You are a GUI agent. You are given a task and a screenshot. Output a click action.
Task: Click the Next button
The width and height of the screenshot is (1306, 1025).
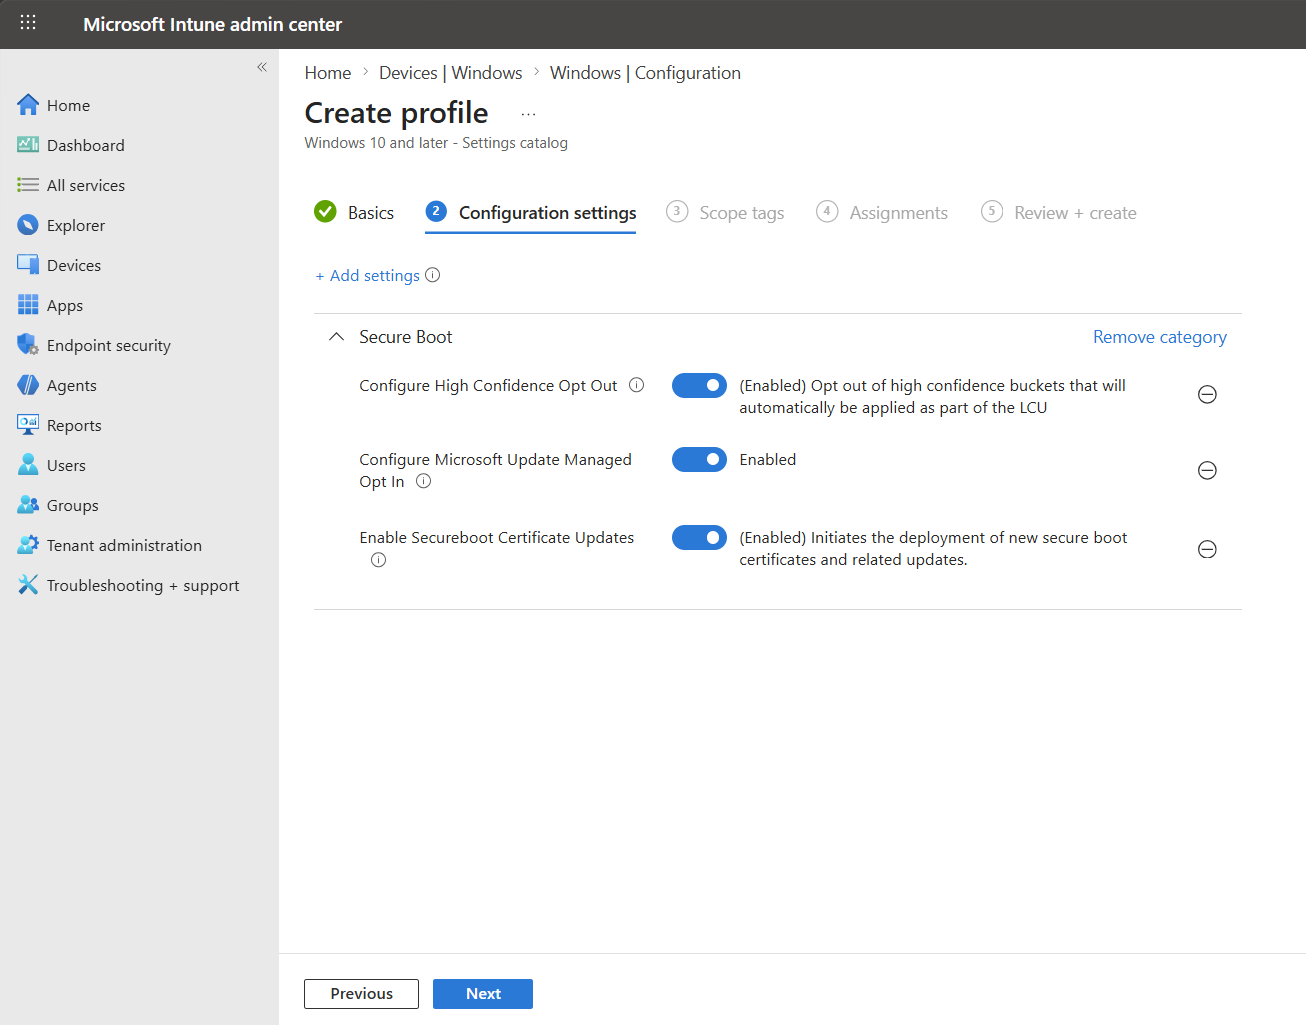(x=482, y=993)
